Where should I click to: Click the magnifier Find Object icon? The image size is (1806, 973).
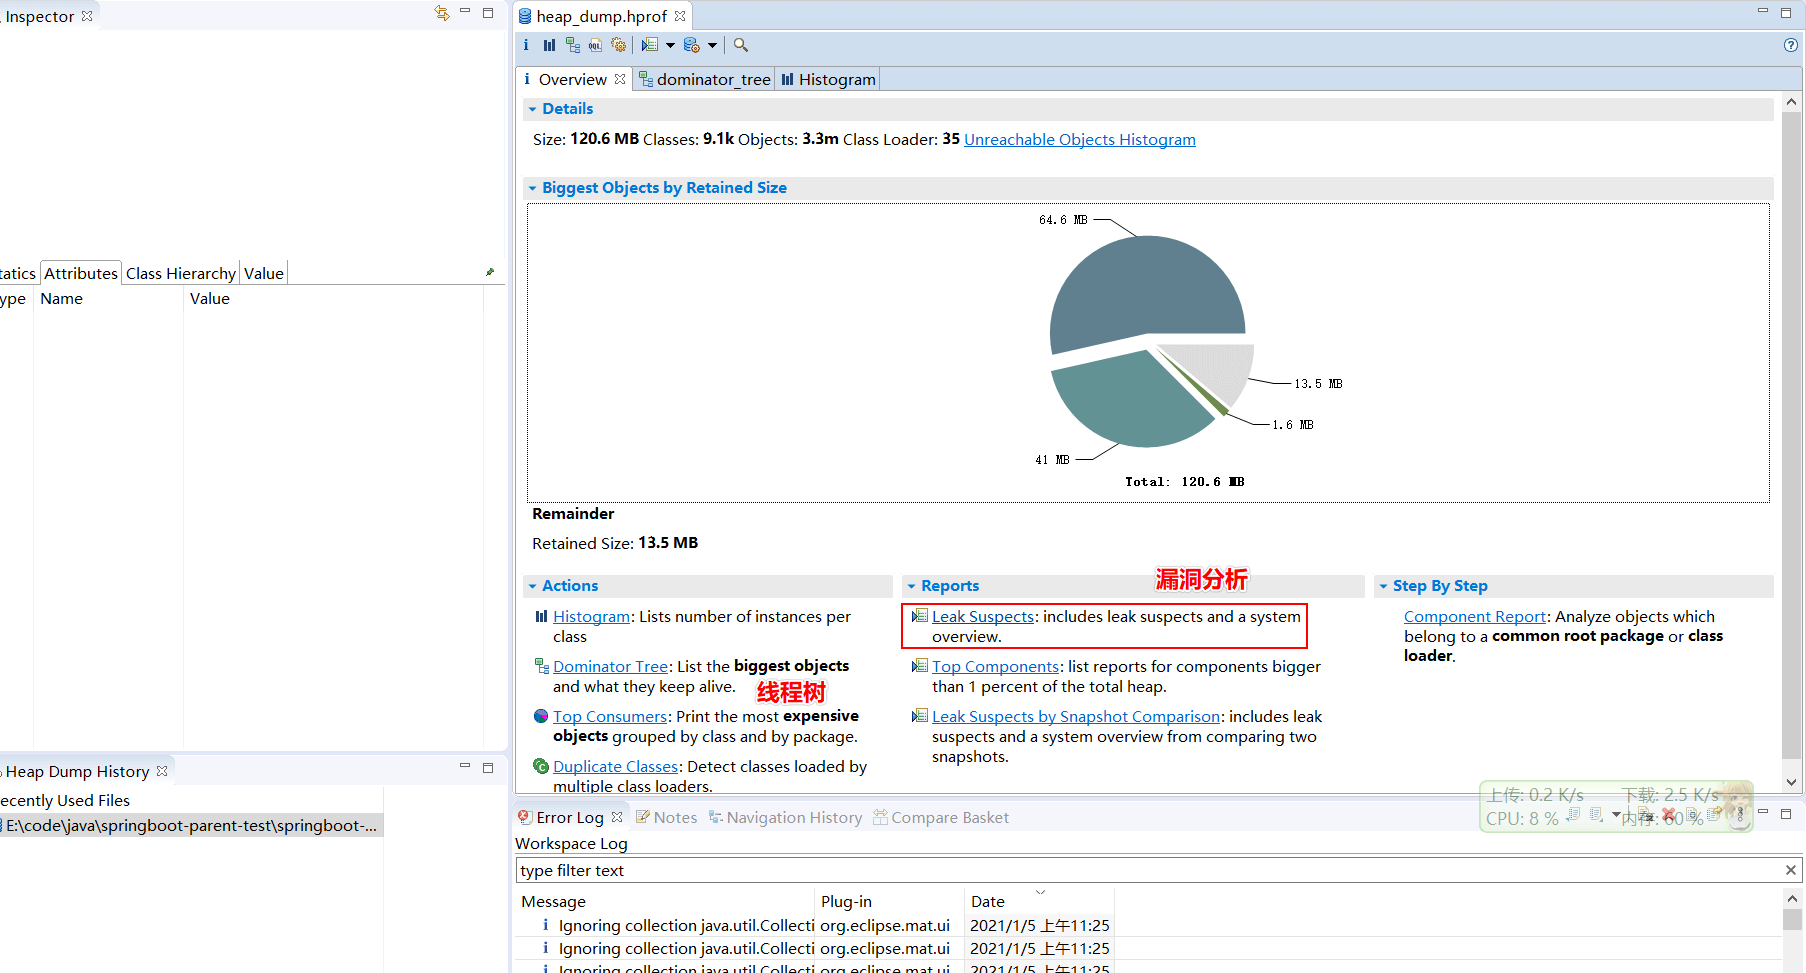tap(741, 45)
